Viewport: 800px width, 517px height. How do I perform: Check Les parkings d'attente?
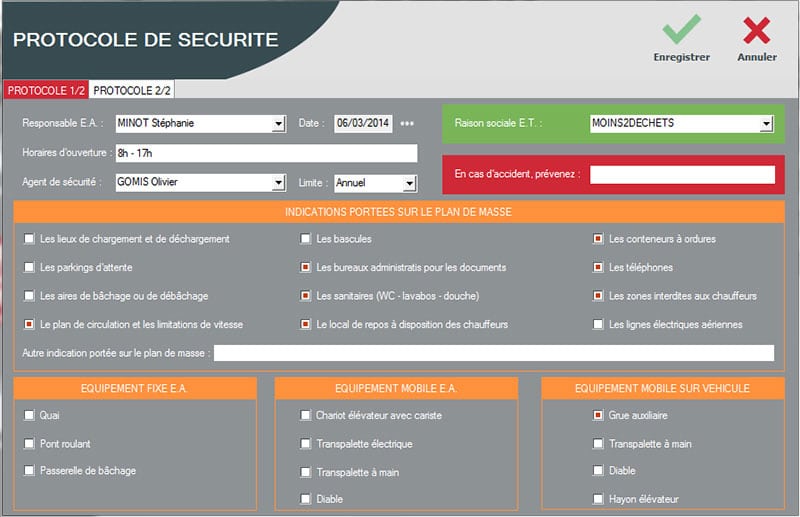coord(30,267)
